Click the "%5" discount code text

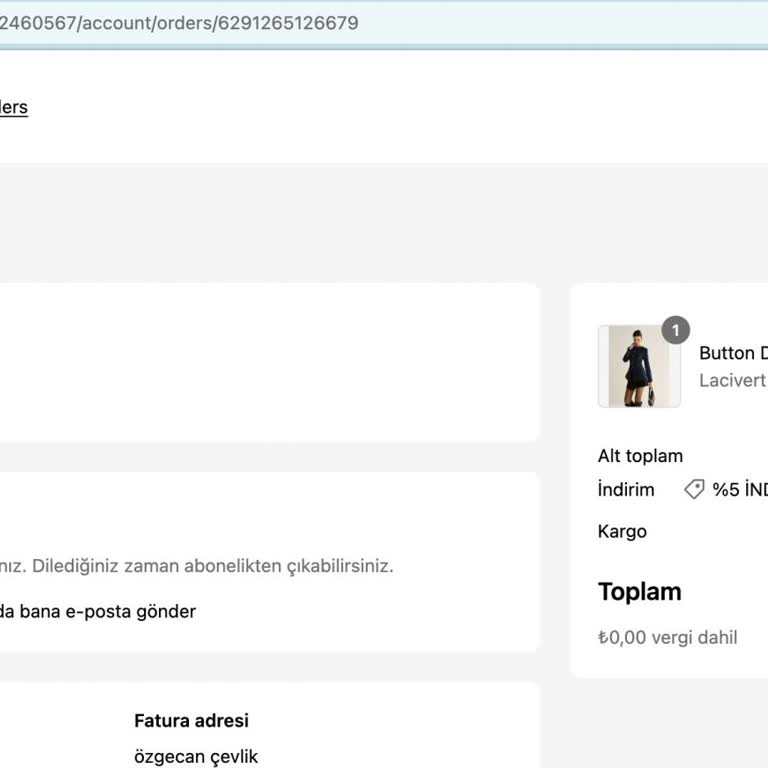click(740, 489)
